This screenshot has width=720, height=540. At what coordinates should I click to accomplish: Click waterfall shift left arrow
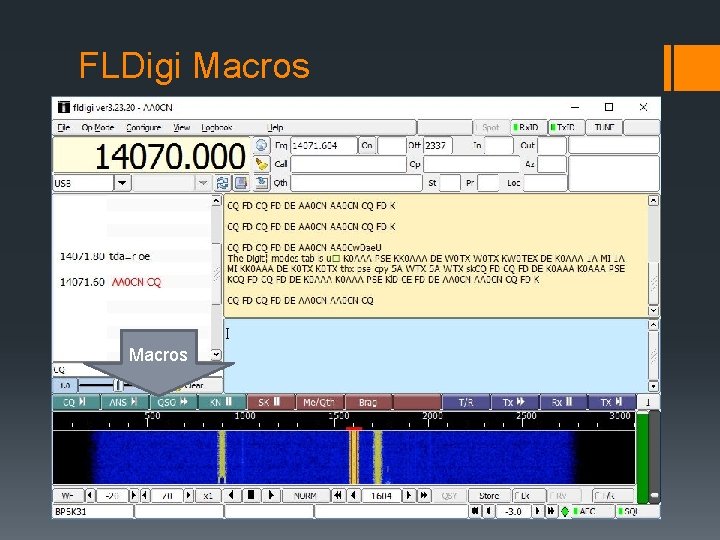[231, 495]
